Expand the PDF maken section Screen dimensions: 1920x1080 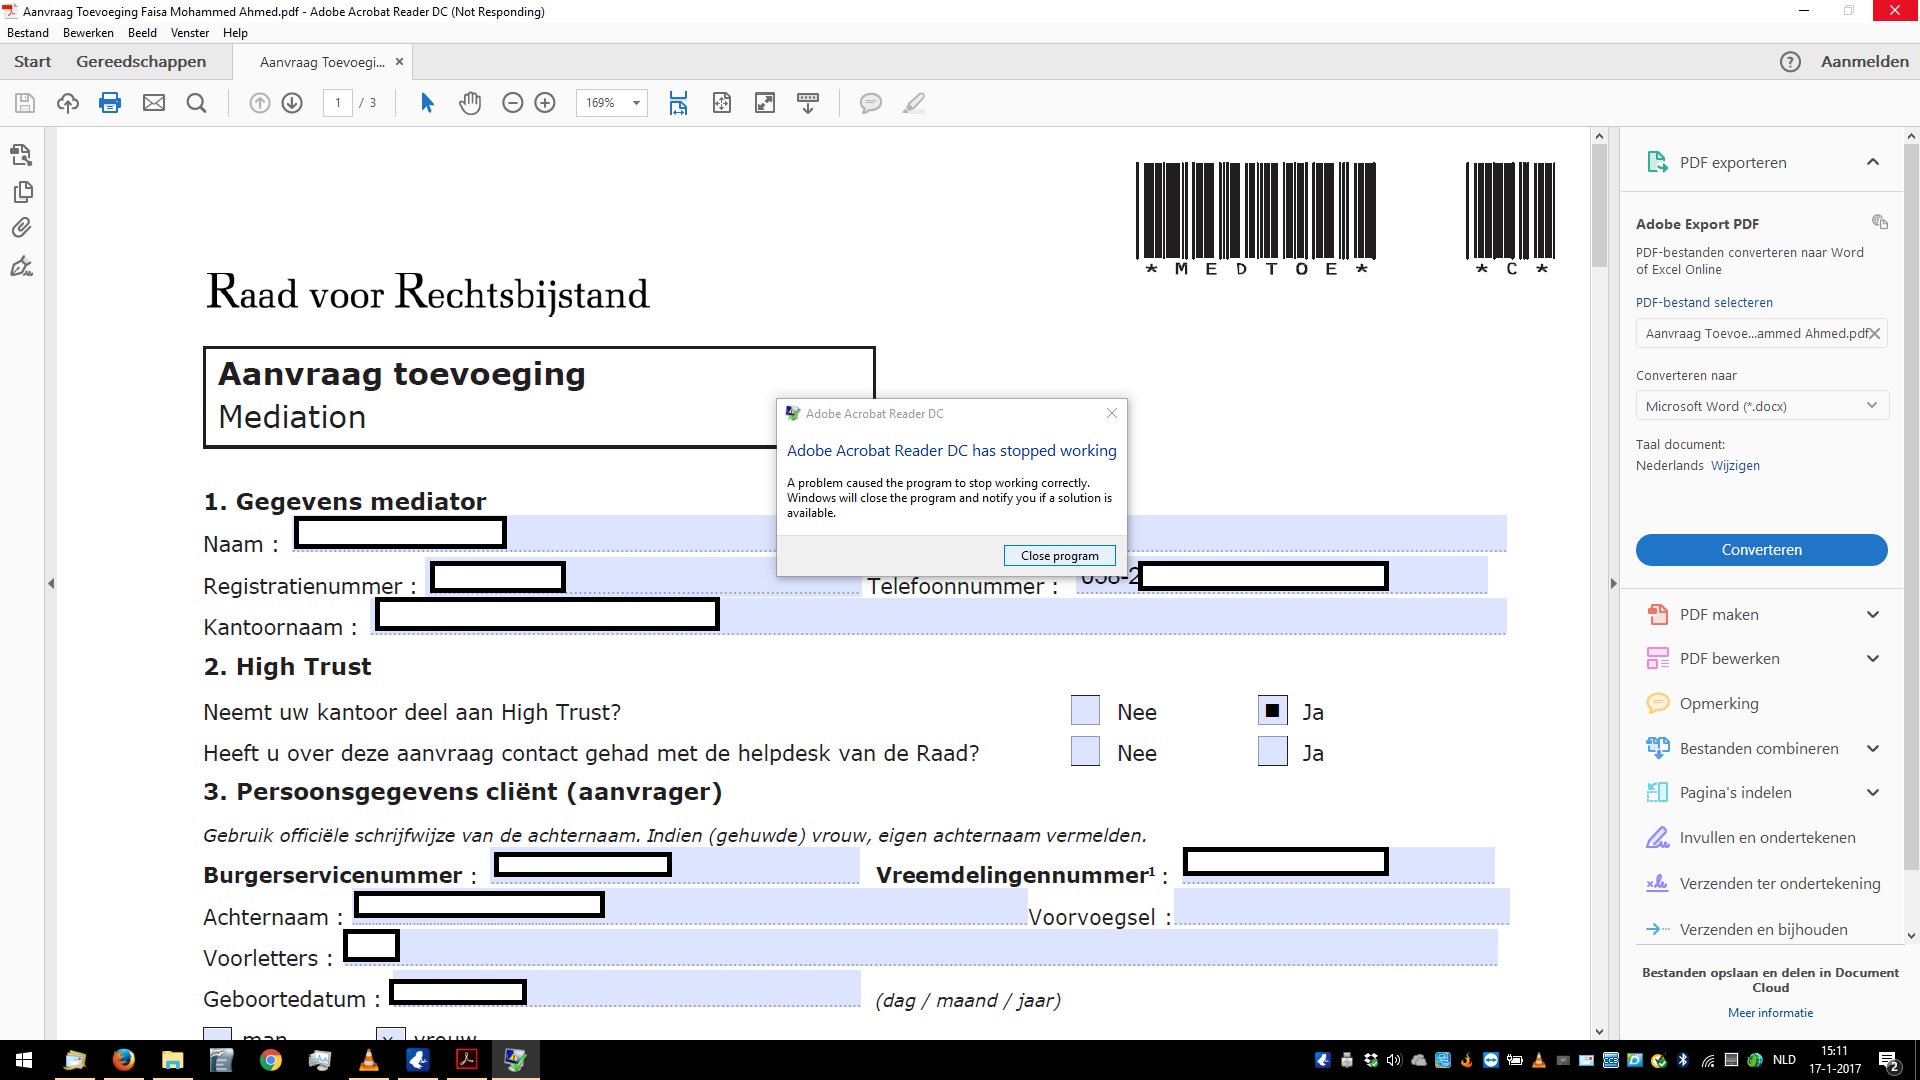tap(1873, 615)
